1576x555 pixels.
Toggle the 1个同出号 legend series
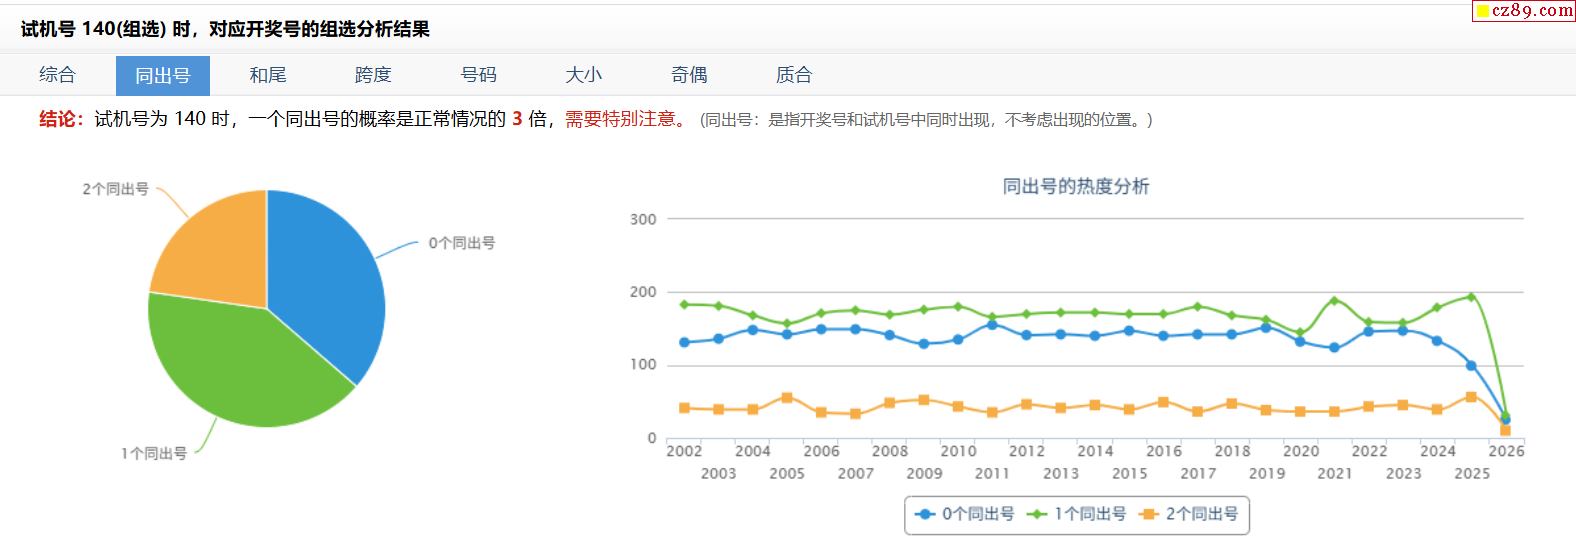1078,514
